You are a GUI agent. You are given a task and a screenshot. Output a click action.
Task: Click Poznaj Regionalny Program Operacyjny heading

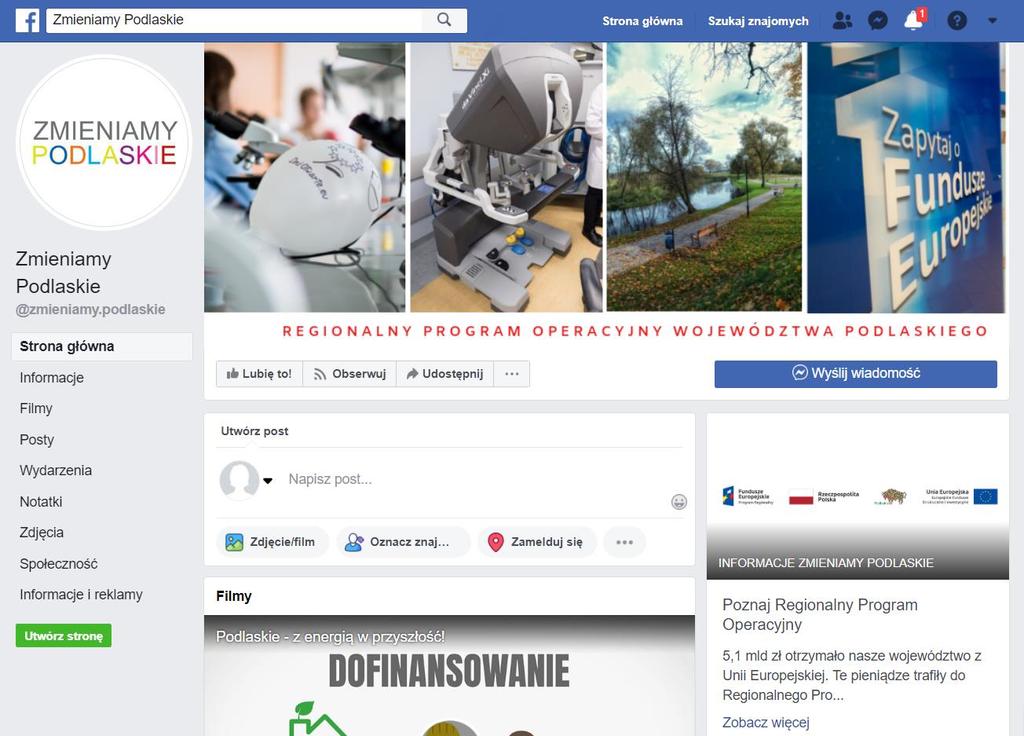click(820, 615)
